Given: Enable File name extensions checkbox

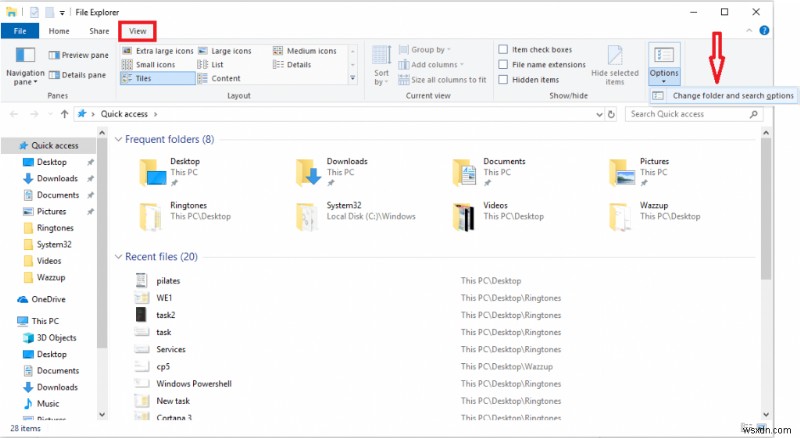Looking at the screenshot, I should pos(503,64).
